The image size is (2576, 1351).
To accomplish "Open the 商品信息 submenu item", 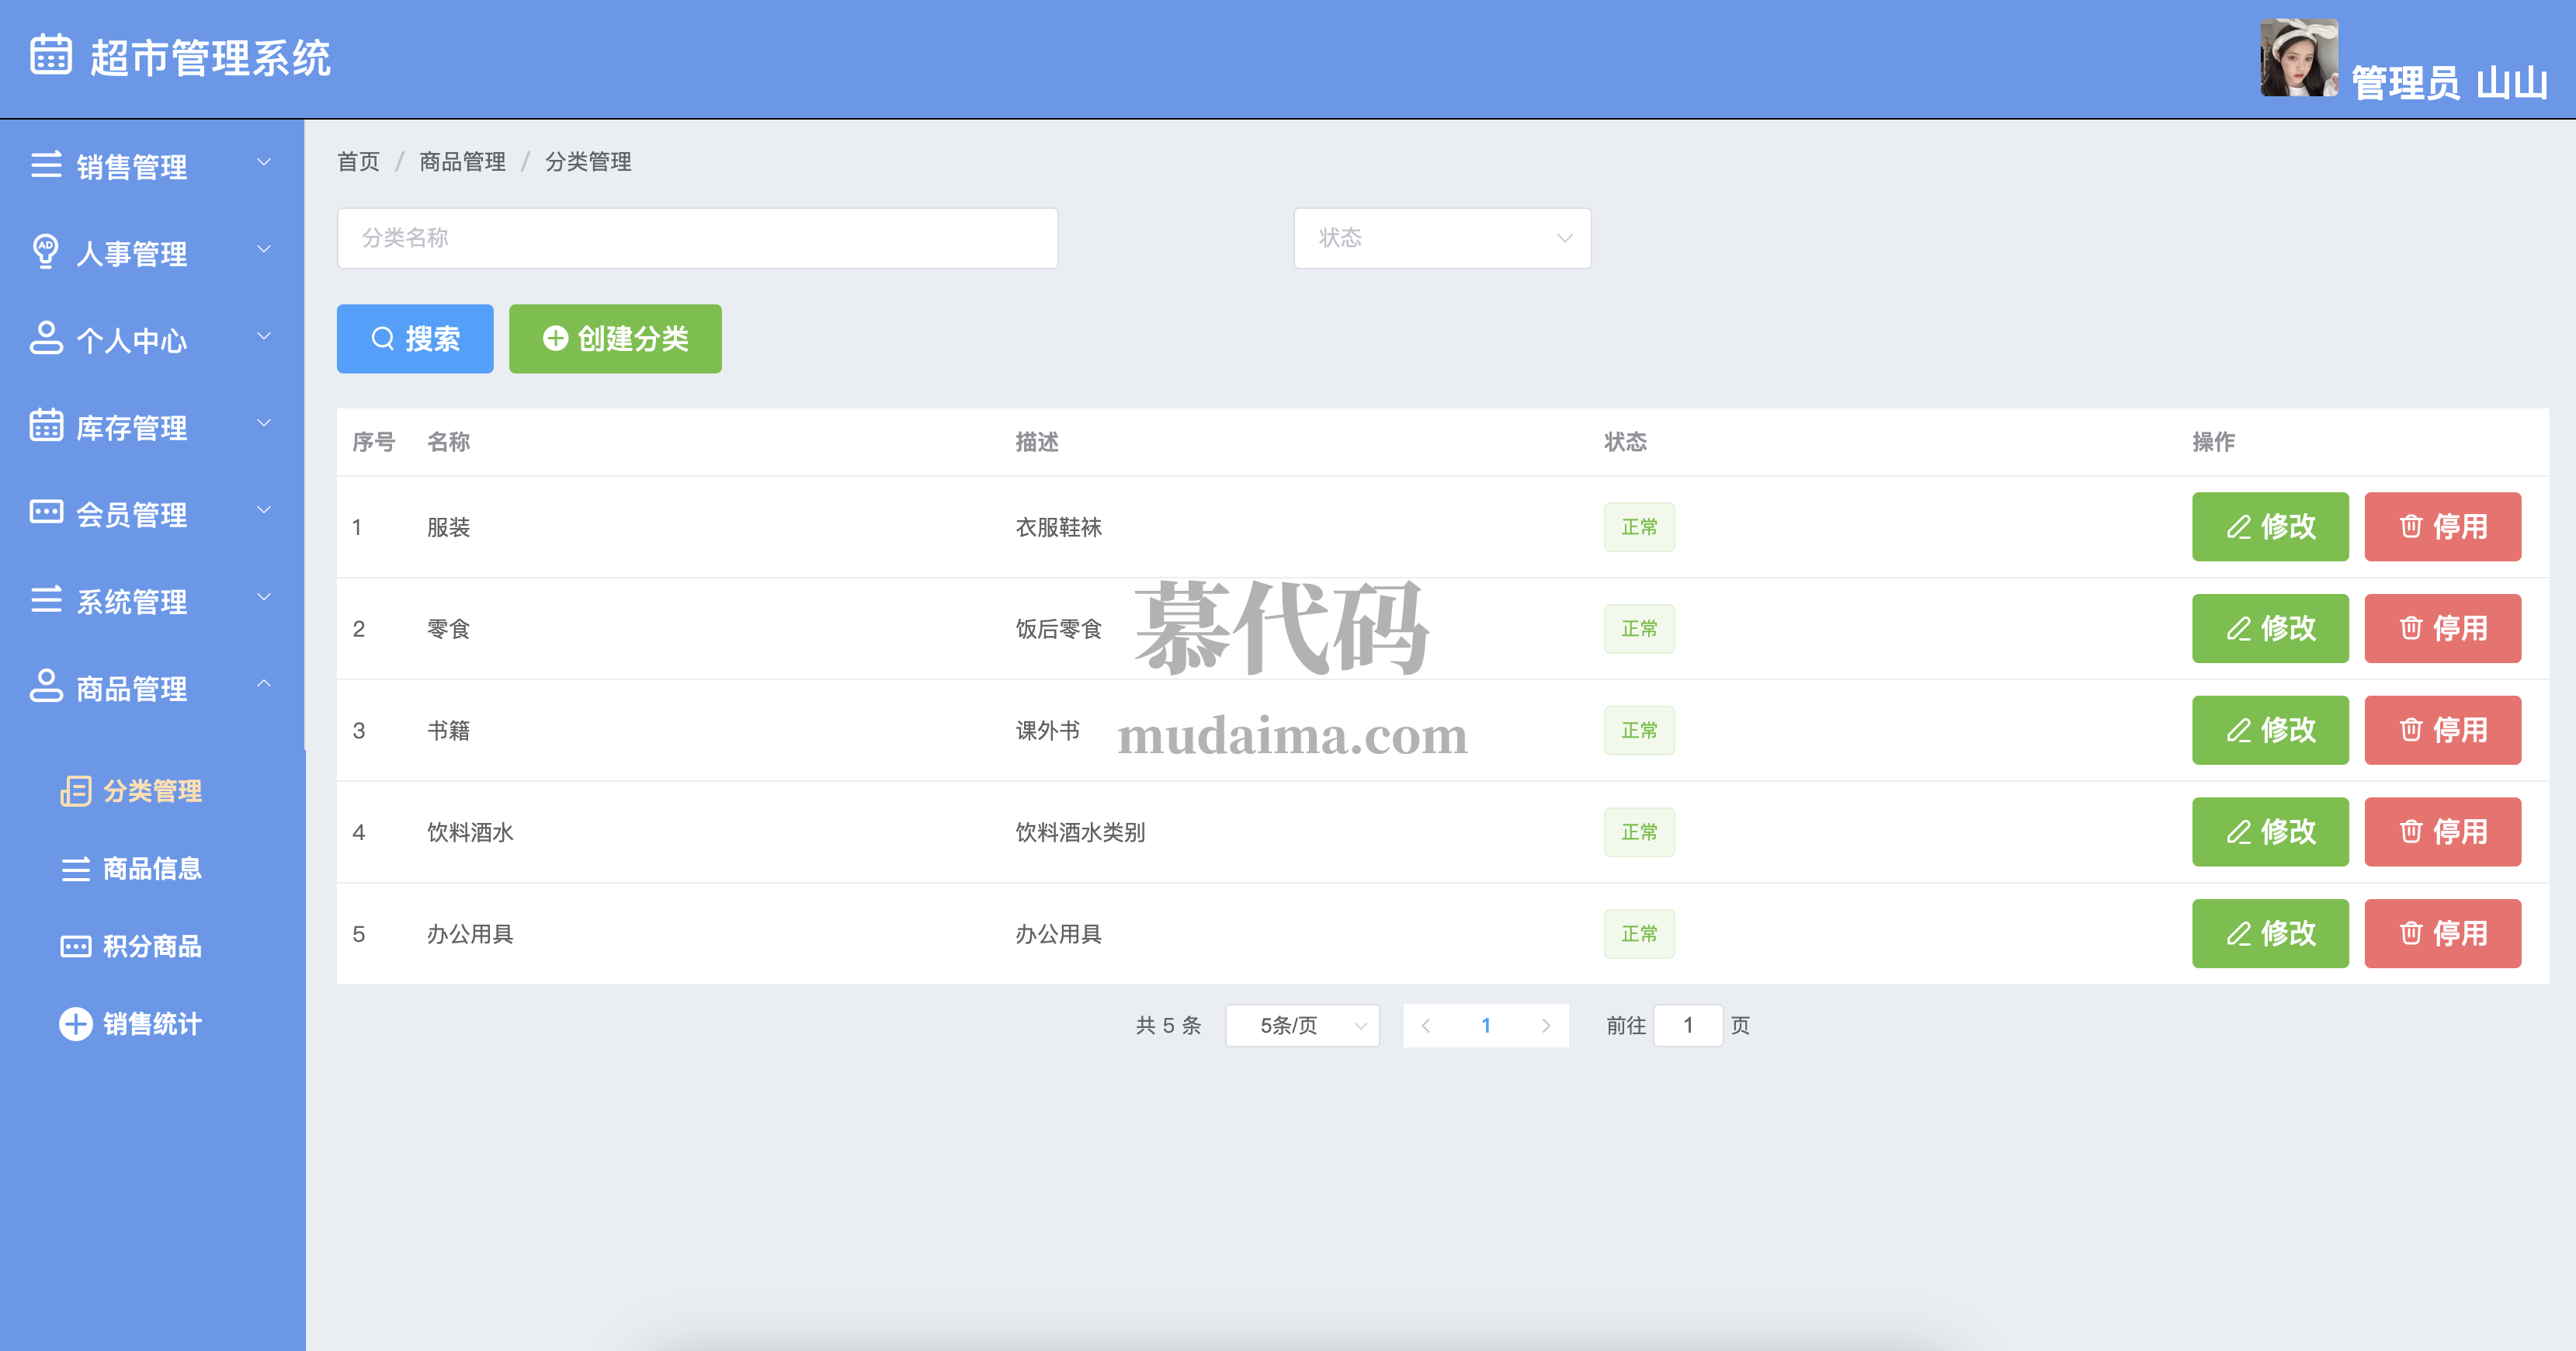I will [x=152, y=868].
